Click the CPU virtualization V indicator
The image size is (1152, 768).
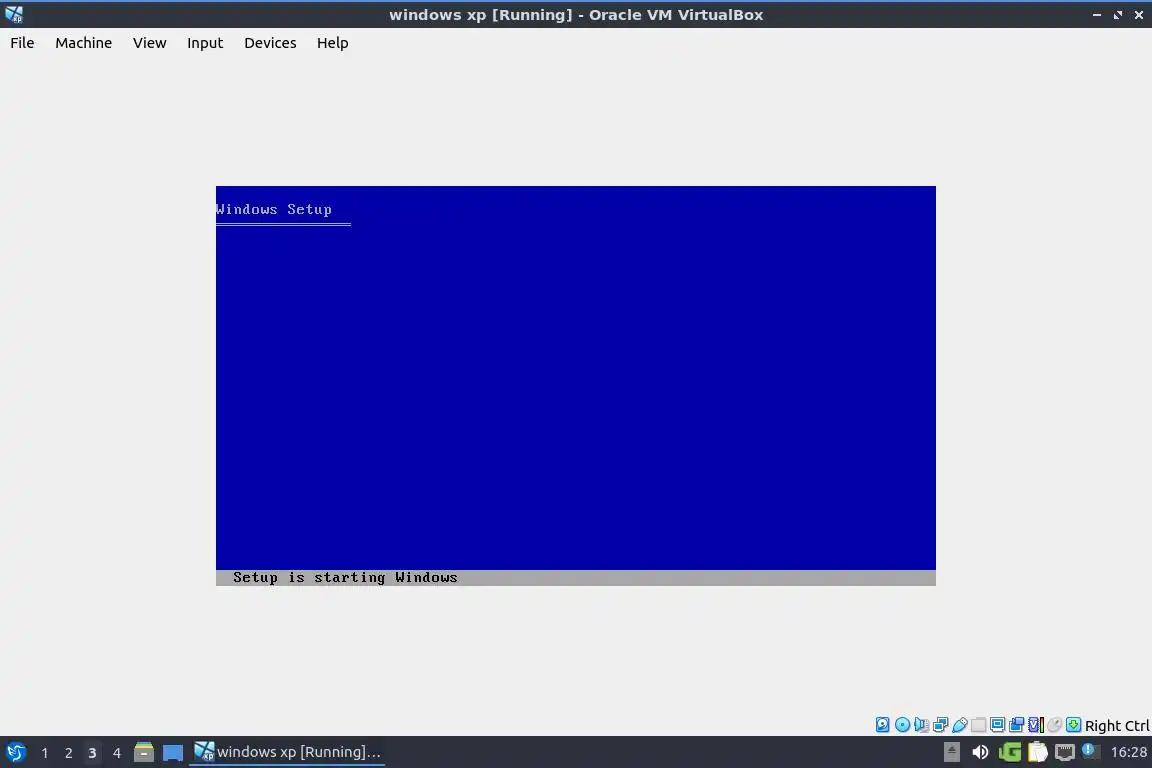pos(1036,725)
